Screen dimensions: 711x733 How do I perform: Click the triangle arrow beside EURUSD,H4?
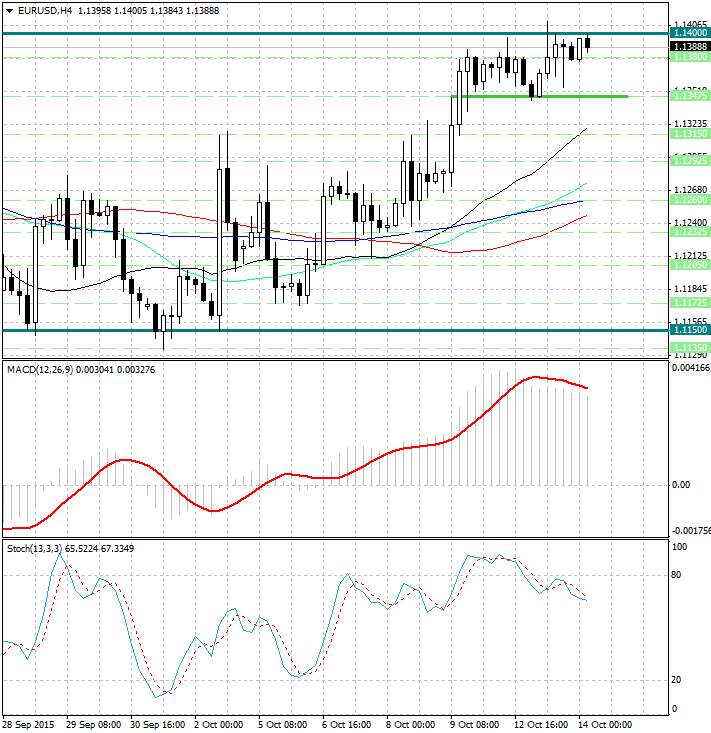tap(9, 11)
